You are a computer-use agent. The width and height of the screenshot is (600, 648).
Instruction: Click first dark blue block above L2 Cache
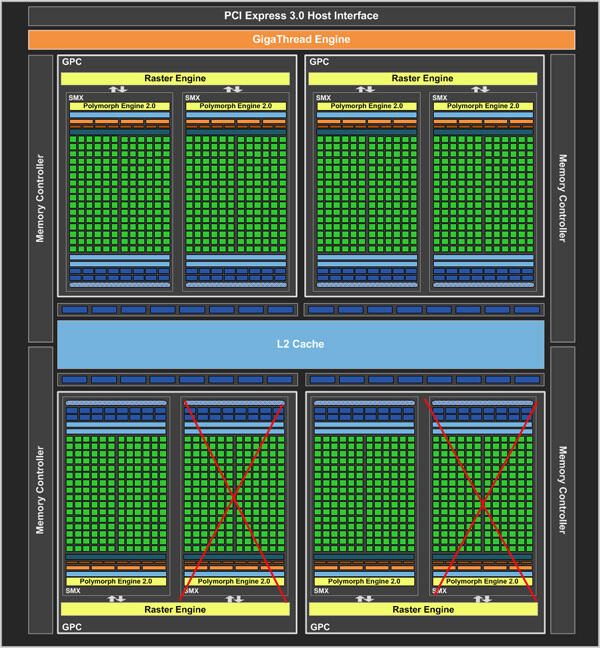[75, 310]
